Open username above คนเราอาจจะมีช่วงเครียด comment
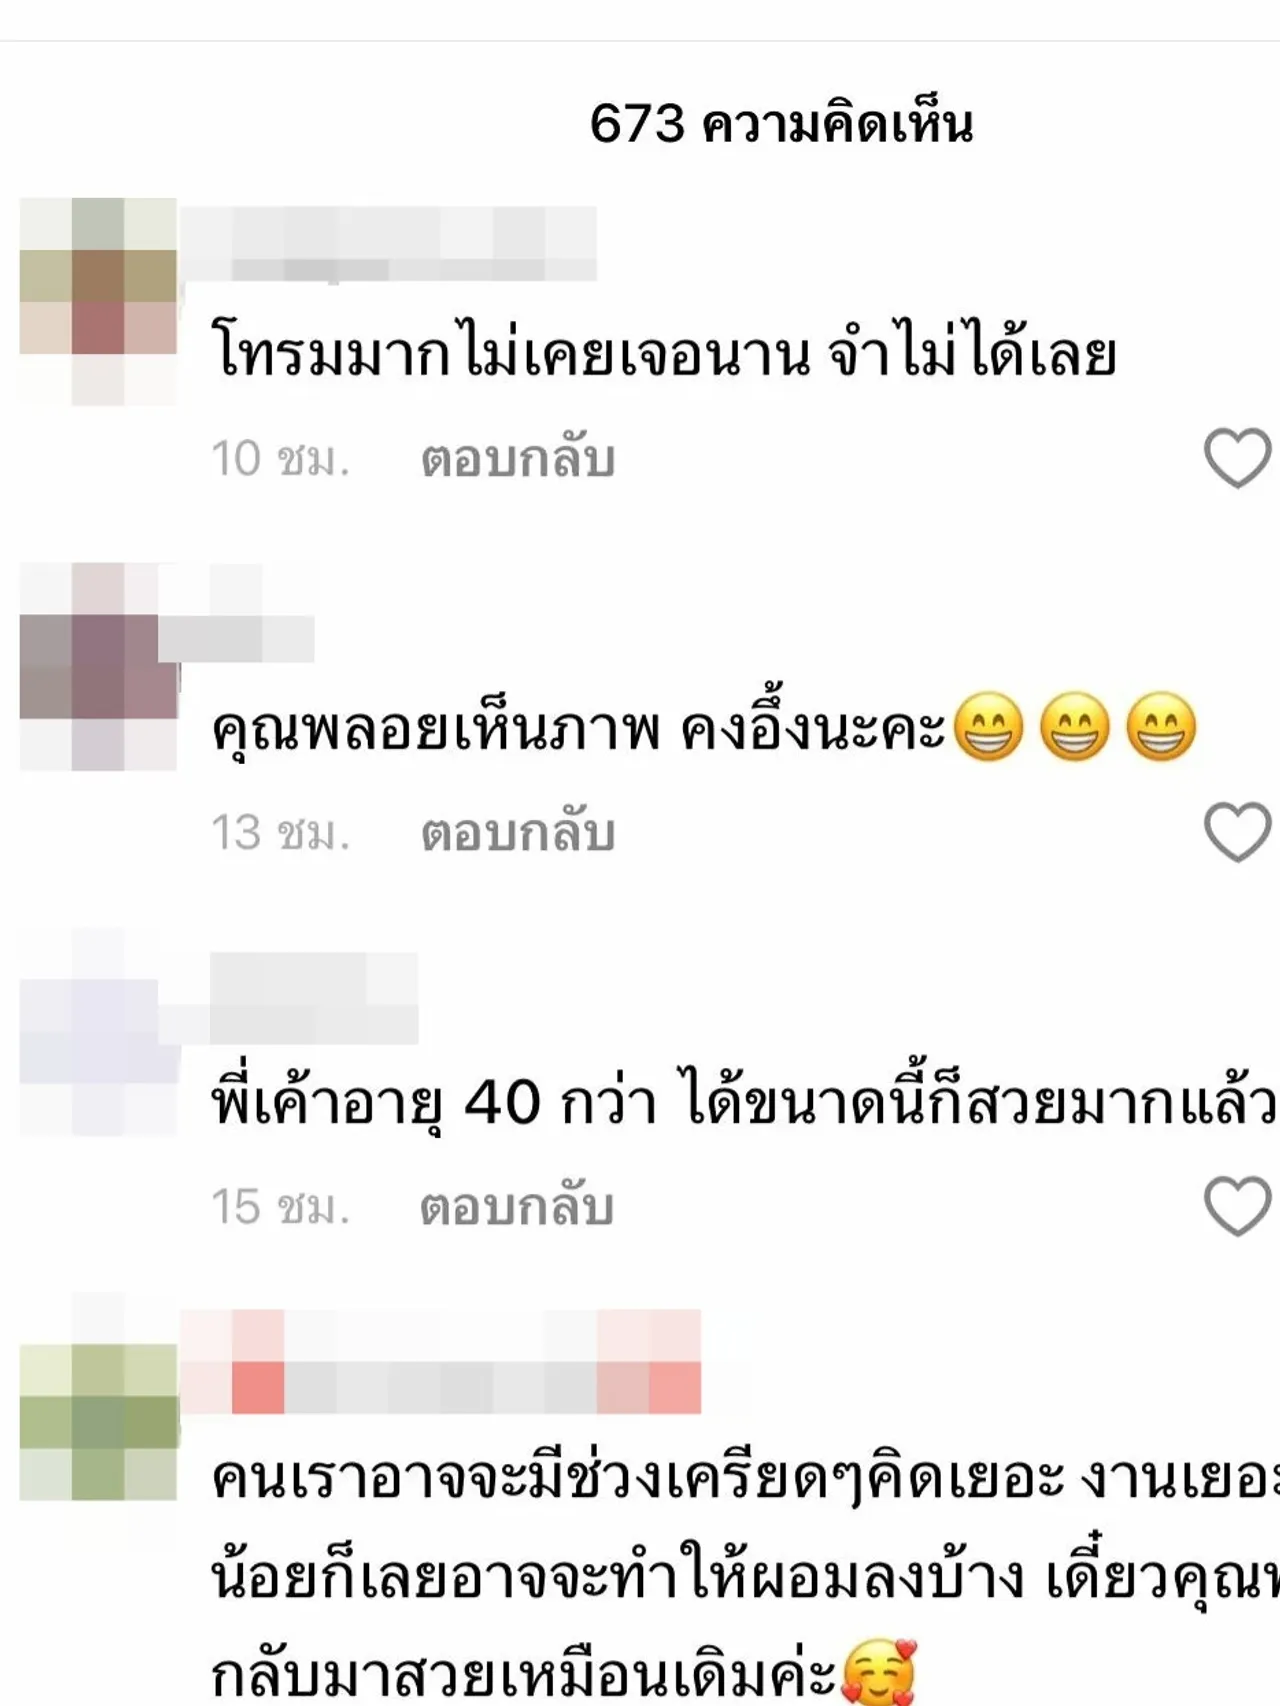The width and height of the screenshot is (1280, 1706). 440,1361
